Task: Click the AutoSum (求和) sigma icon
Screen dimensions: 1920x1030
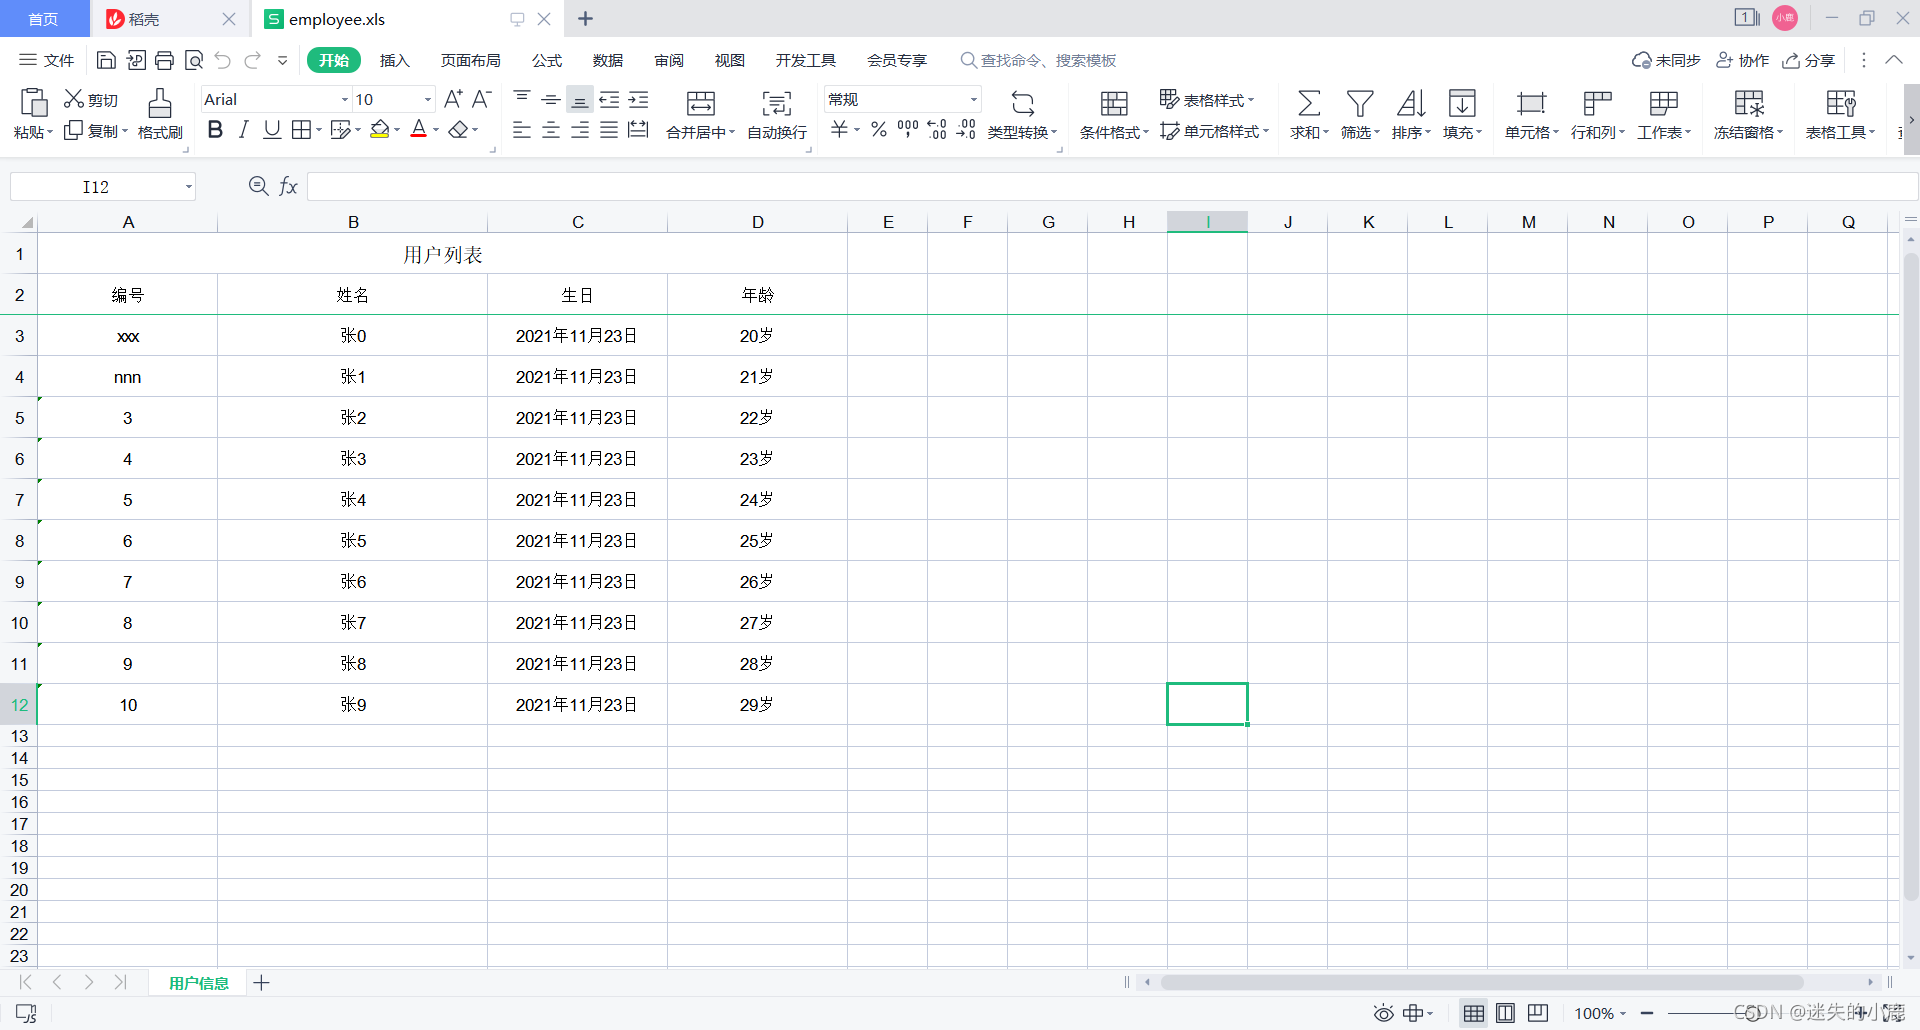Action: tap(1309, 103)
